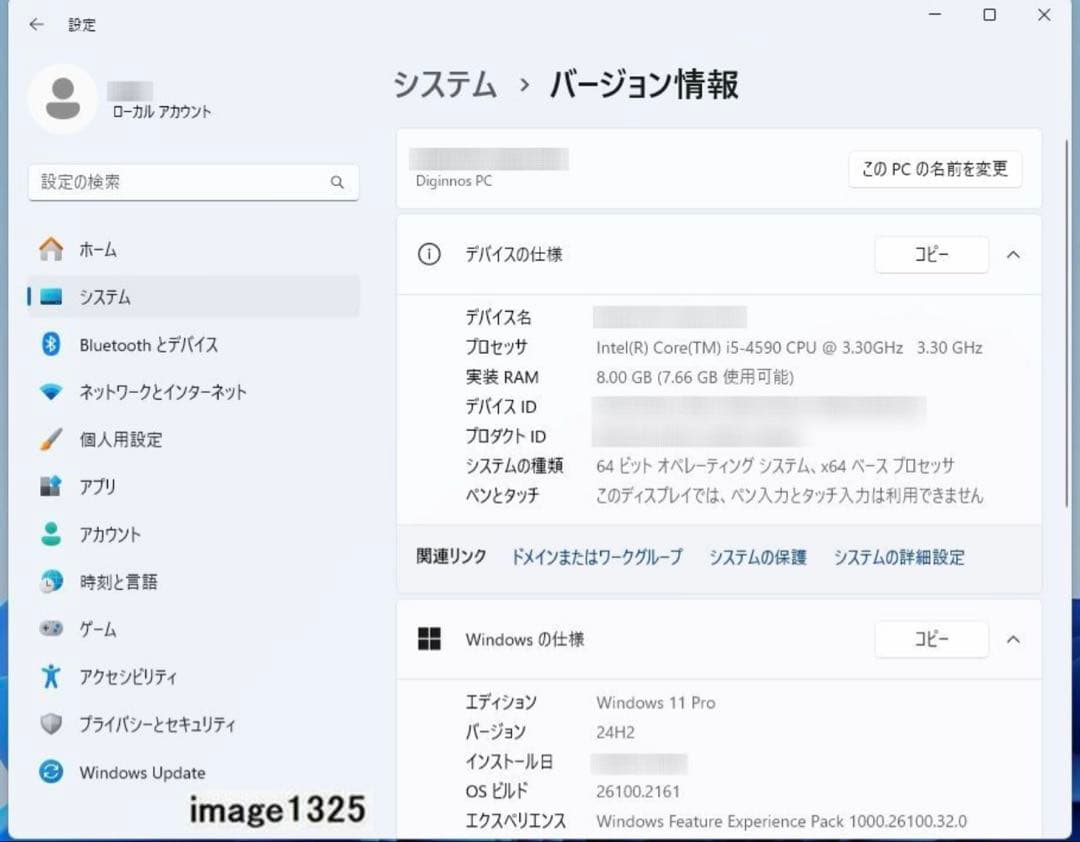Screen dimensions: 1080x842
Task: Click the back arrow at top left
Action: coord(36,24)
